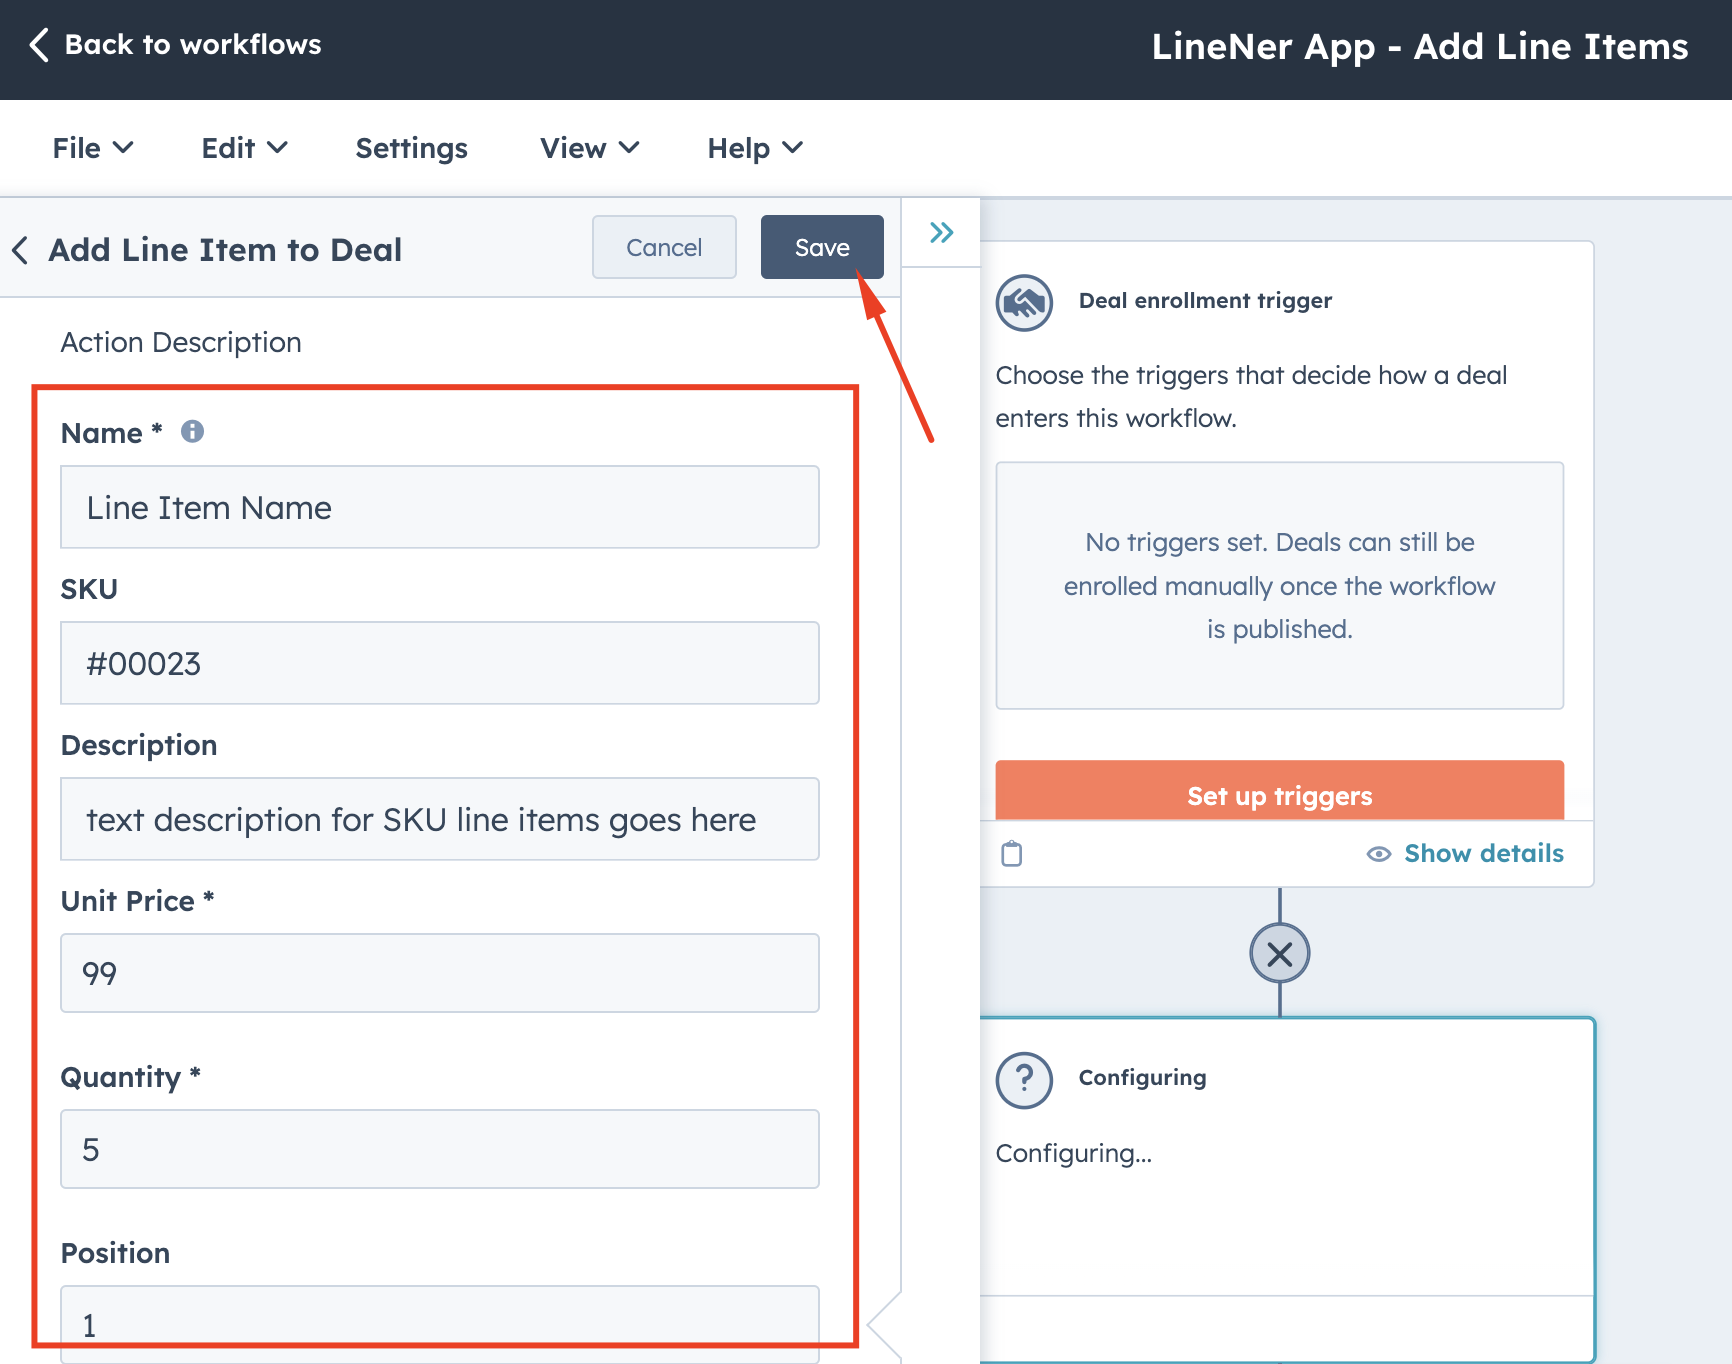
Task: Expand the Edit dropdown chevron
Action: [278, 148]
